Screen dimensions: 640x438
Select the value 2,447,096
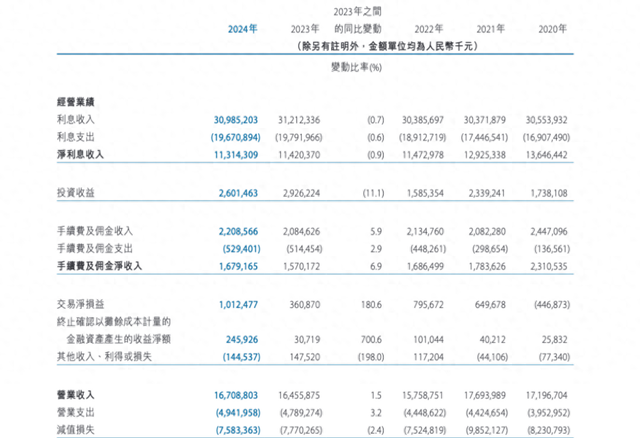pyautogui.click(x=549, y=231)
